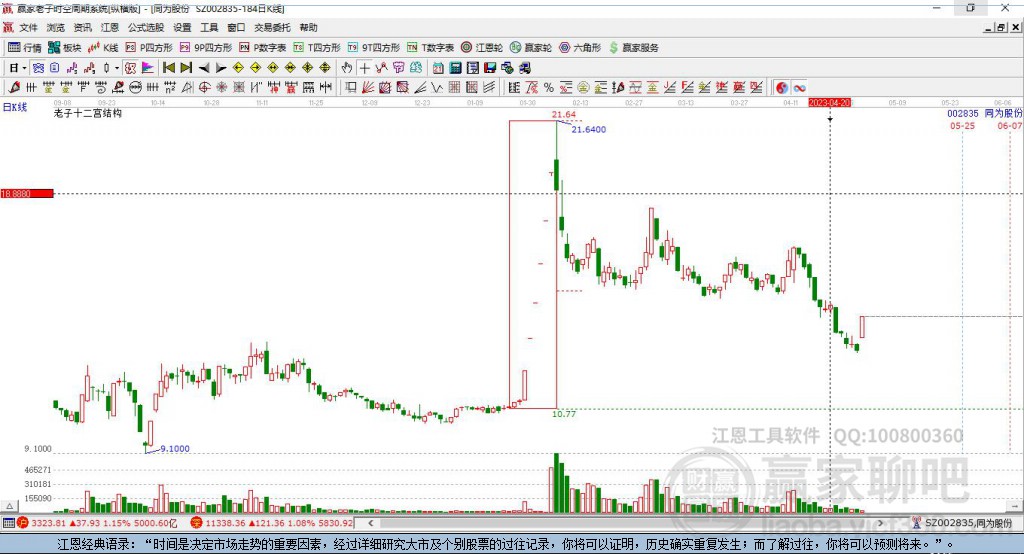Open the 工具 menu

coord(209,27)
